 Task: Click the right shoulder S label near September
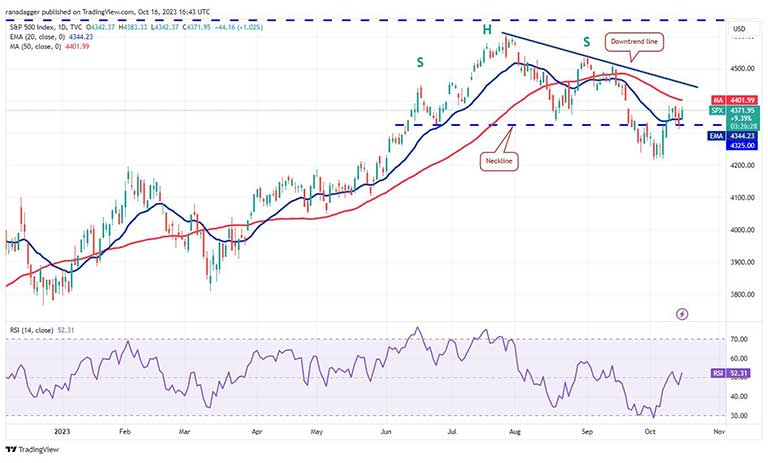click(x=586, y=43)
